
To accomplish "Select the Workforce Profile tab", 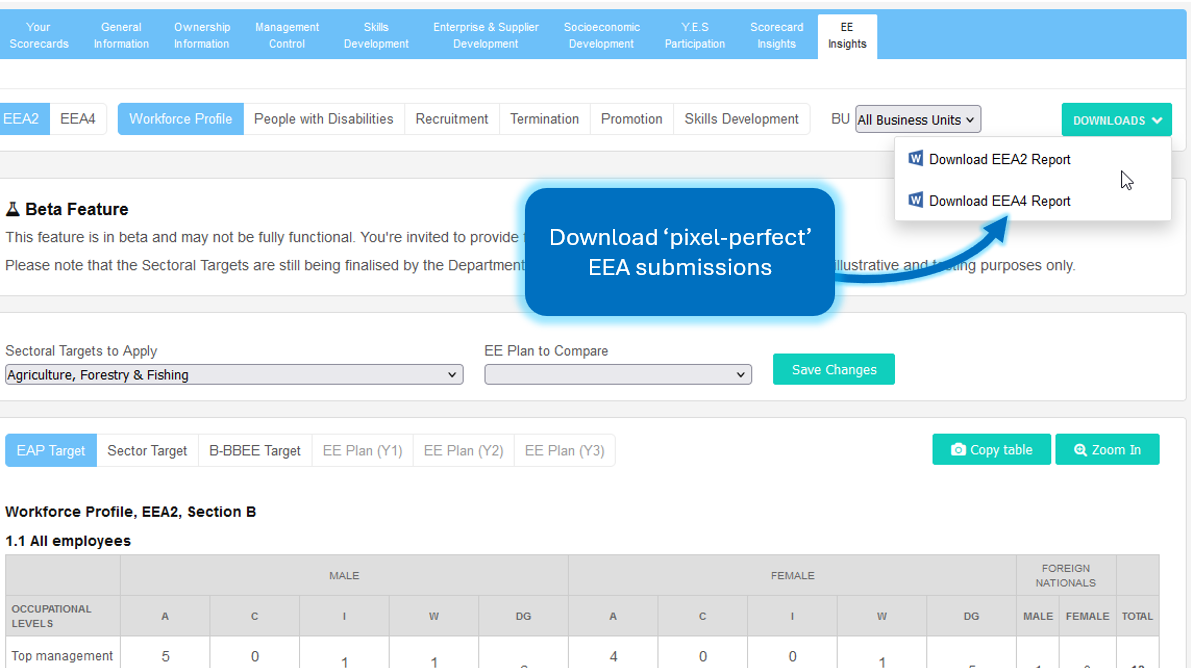I will [181, 119].
